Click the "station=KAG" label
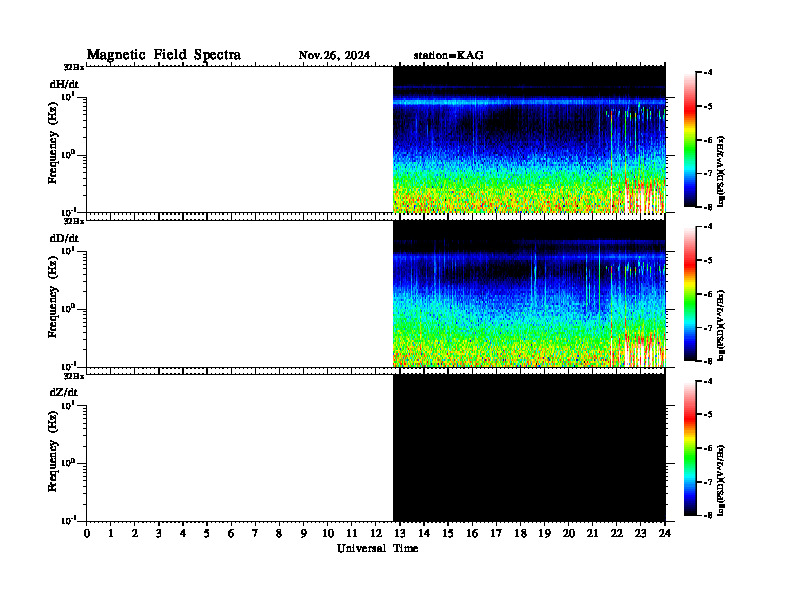The width and height of the screenshot is (792, 612). 448,55
